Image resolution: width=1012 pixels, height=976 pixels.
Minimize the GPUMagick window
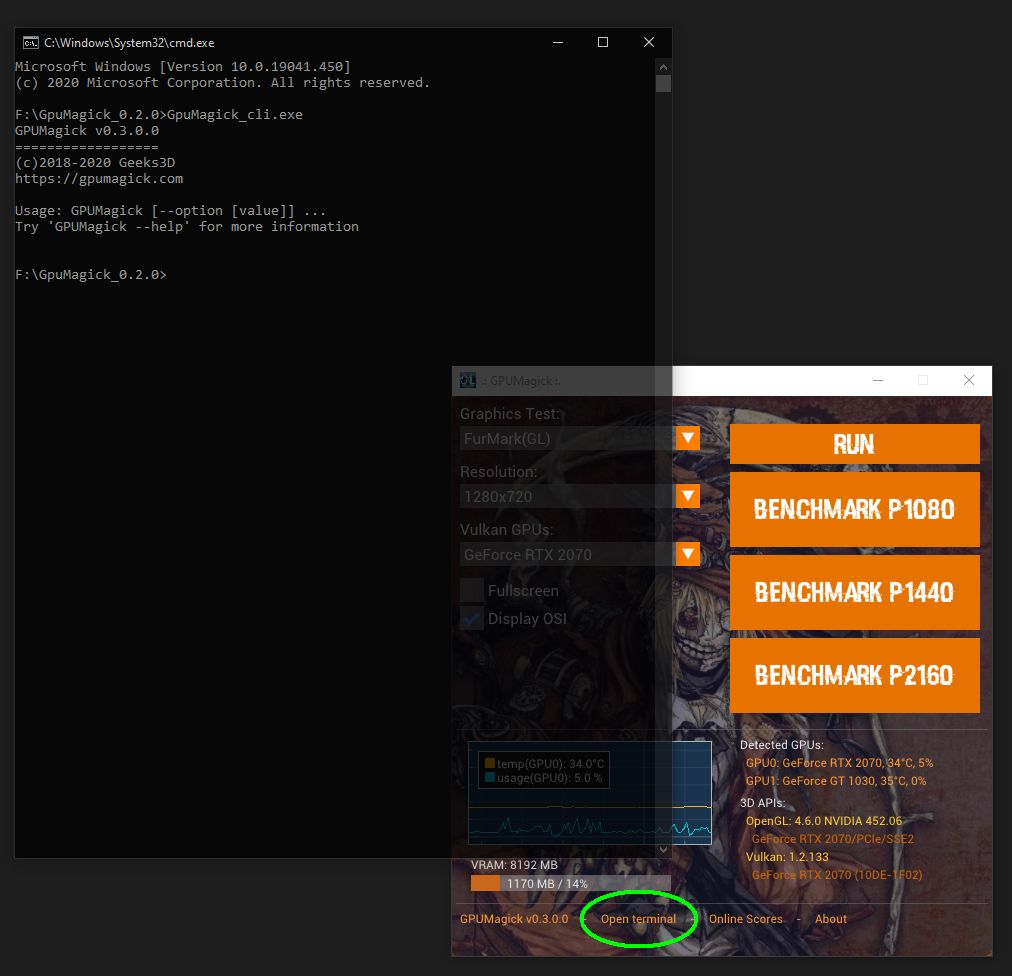[x=878, y=381]
